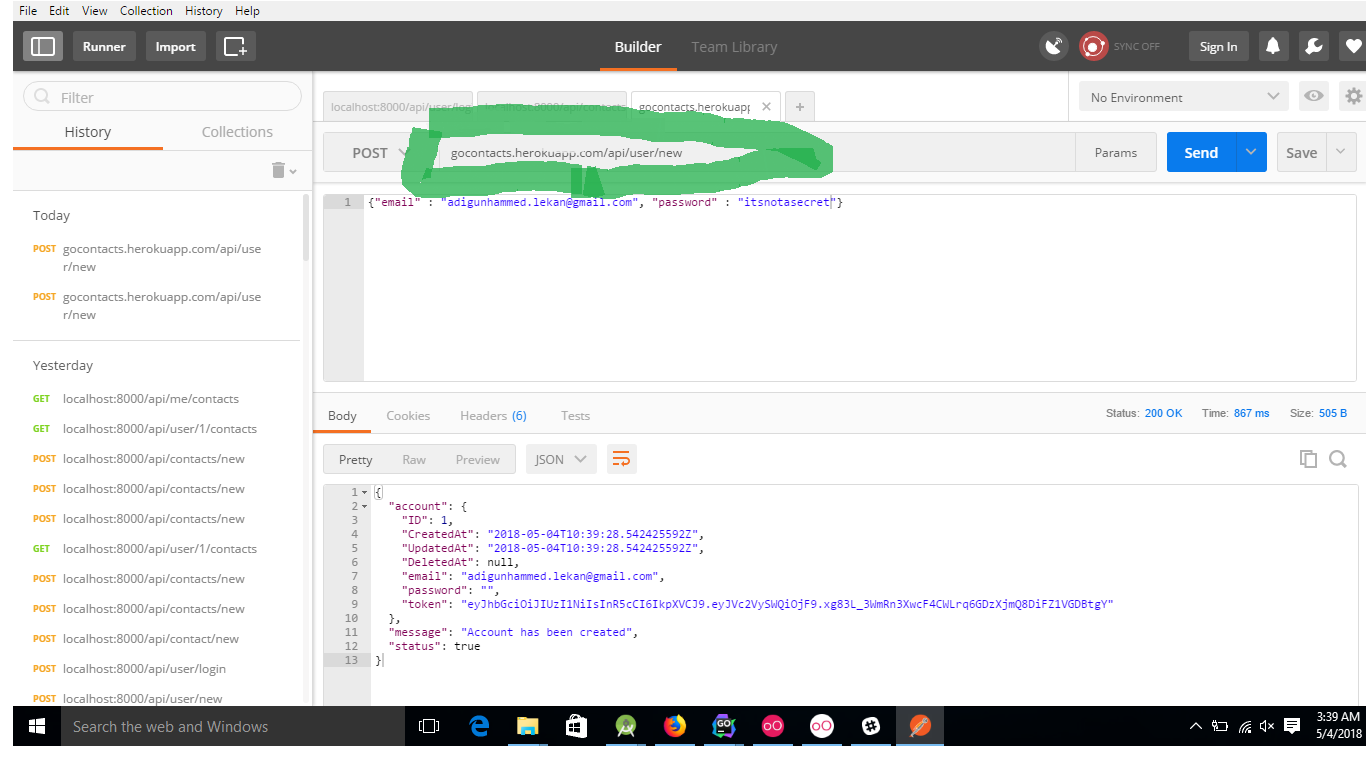Search the response body

tap(1338, 459)
